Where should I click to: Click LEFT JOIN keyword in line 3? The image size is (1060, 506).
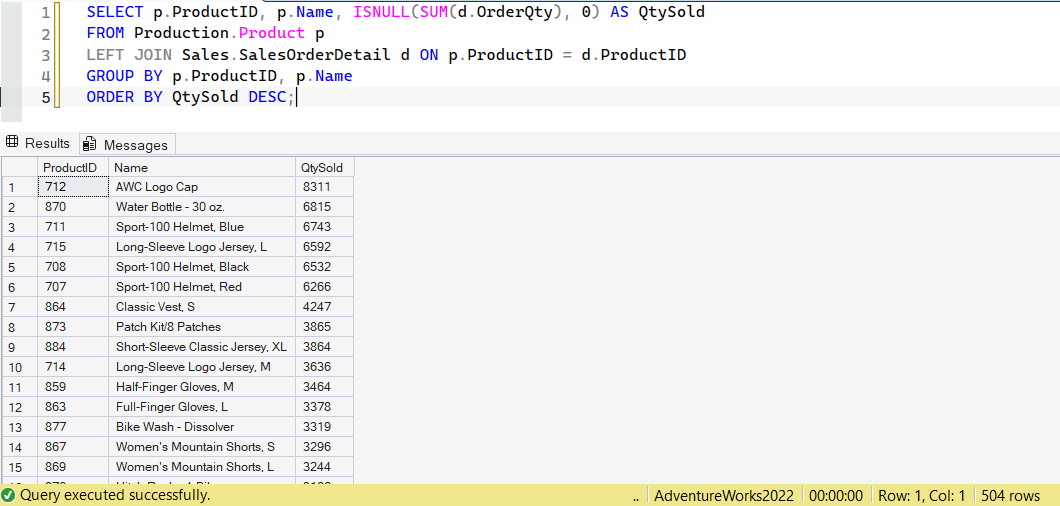(x=130, y=55)
